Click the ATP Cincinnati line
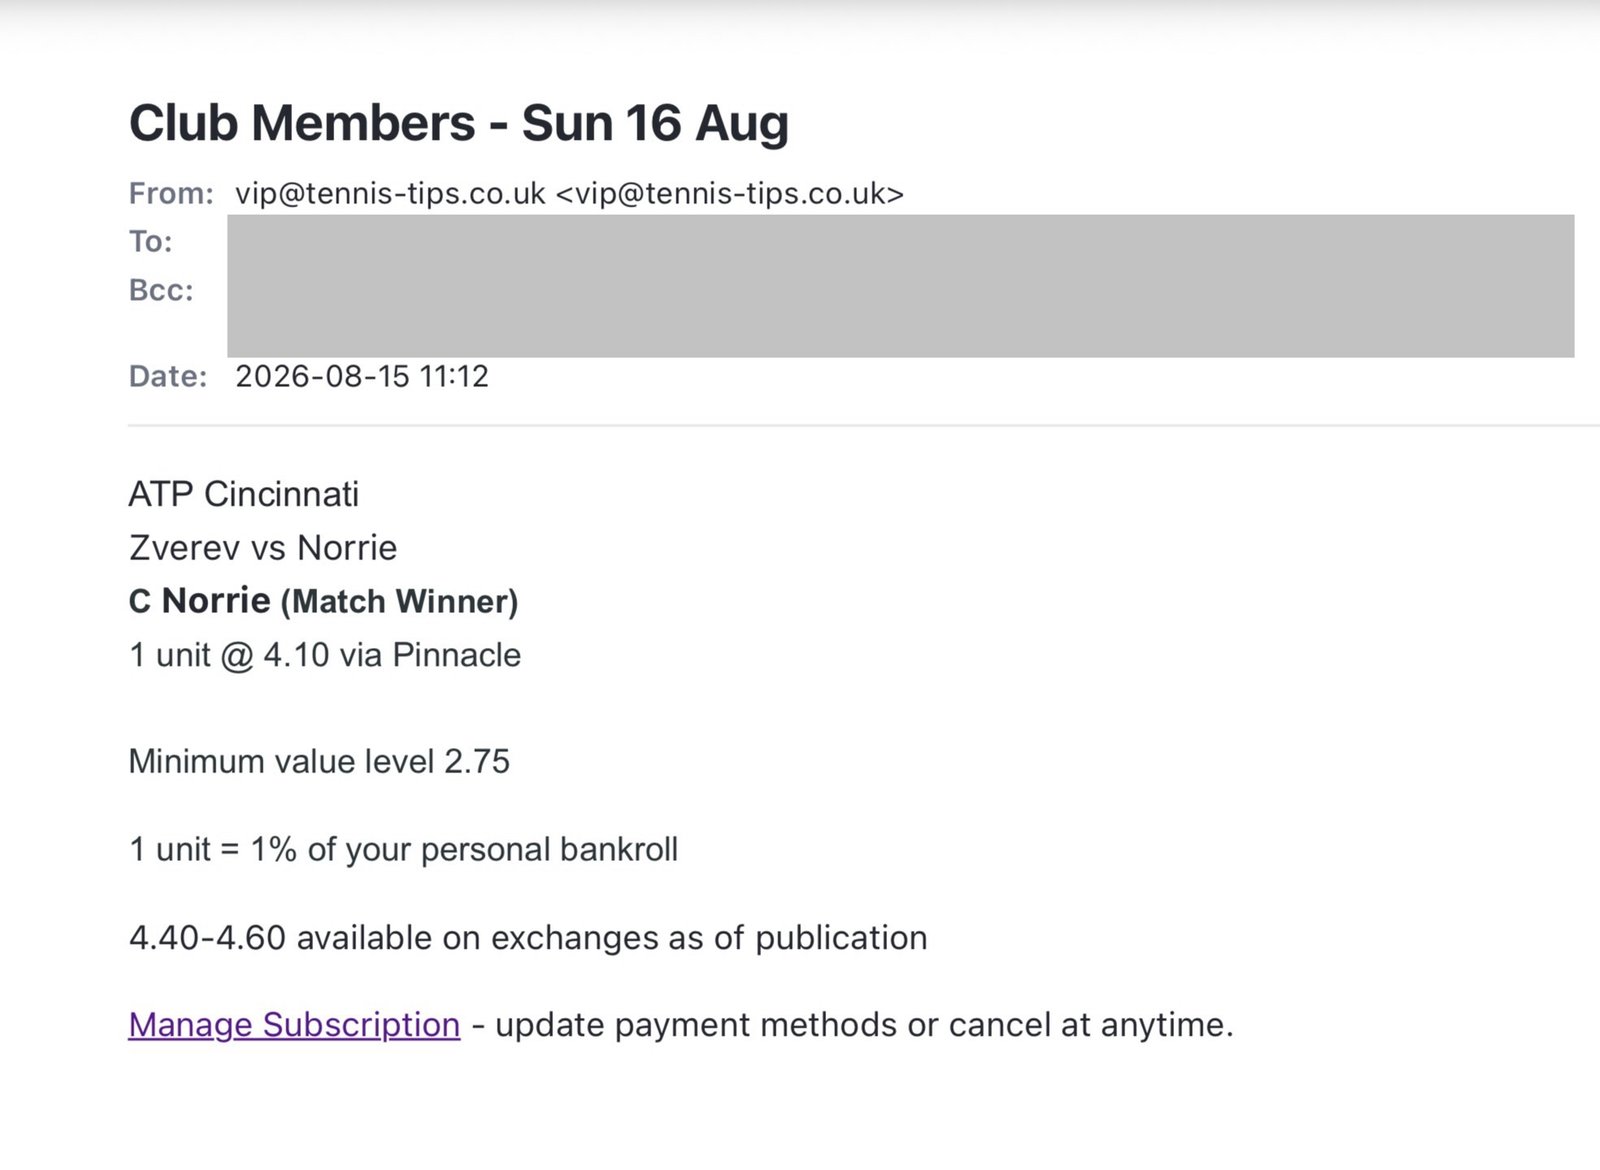Image resolution: width=1600 pixels, height=1170 pixels. [244, 494]
